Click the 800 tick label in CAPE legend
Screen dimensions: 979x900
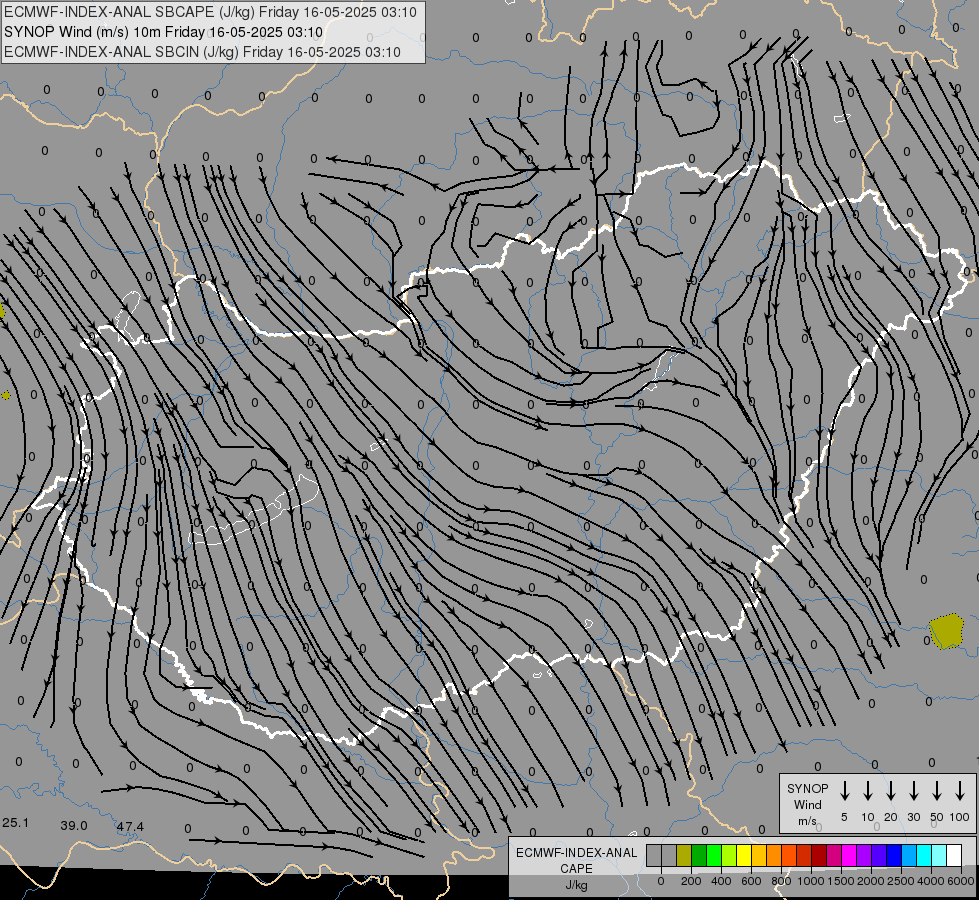(x=781, y=881)
